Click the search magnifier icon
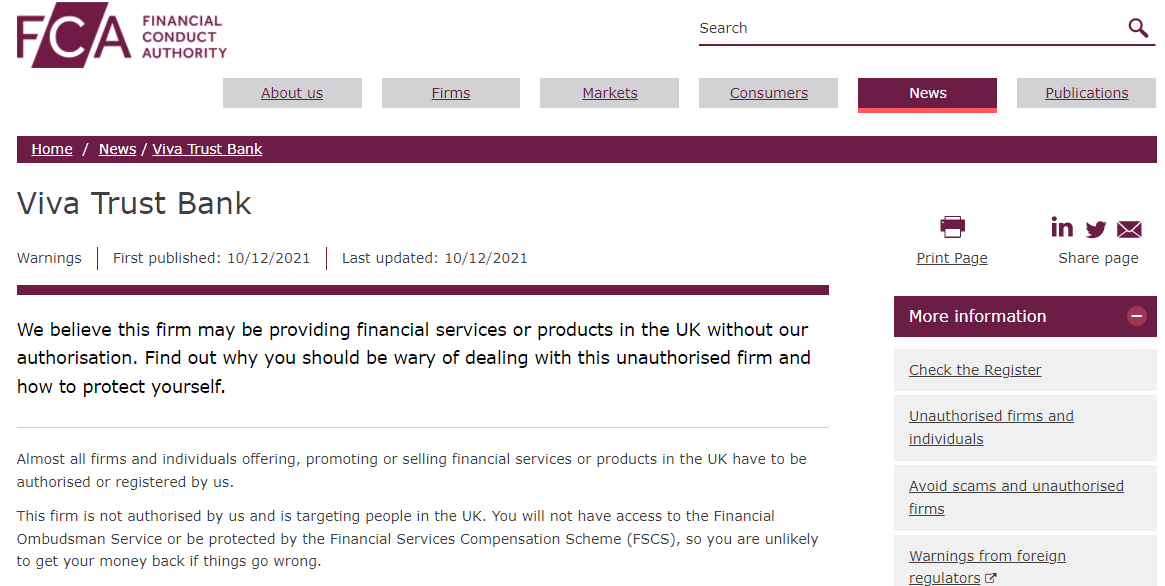Viewport: 1165px width, 586px height. (1138, 28)
